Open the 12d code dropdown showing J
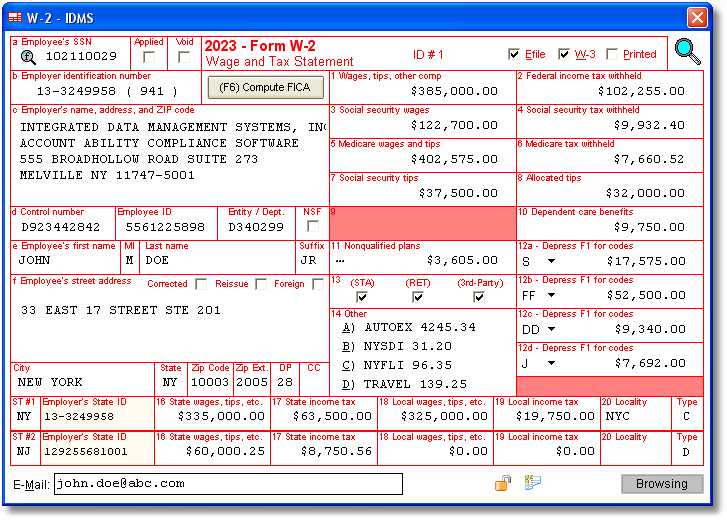 point(551,363)
